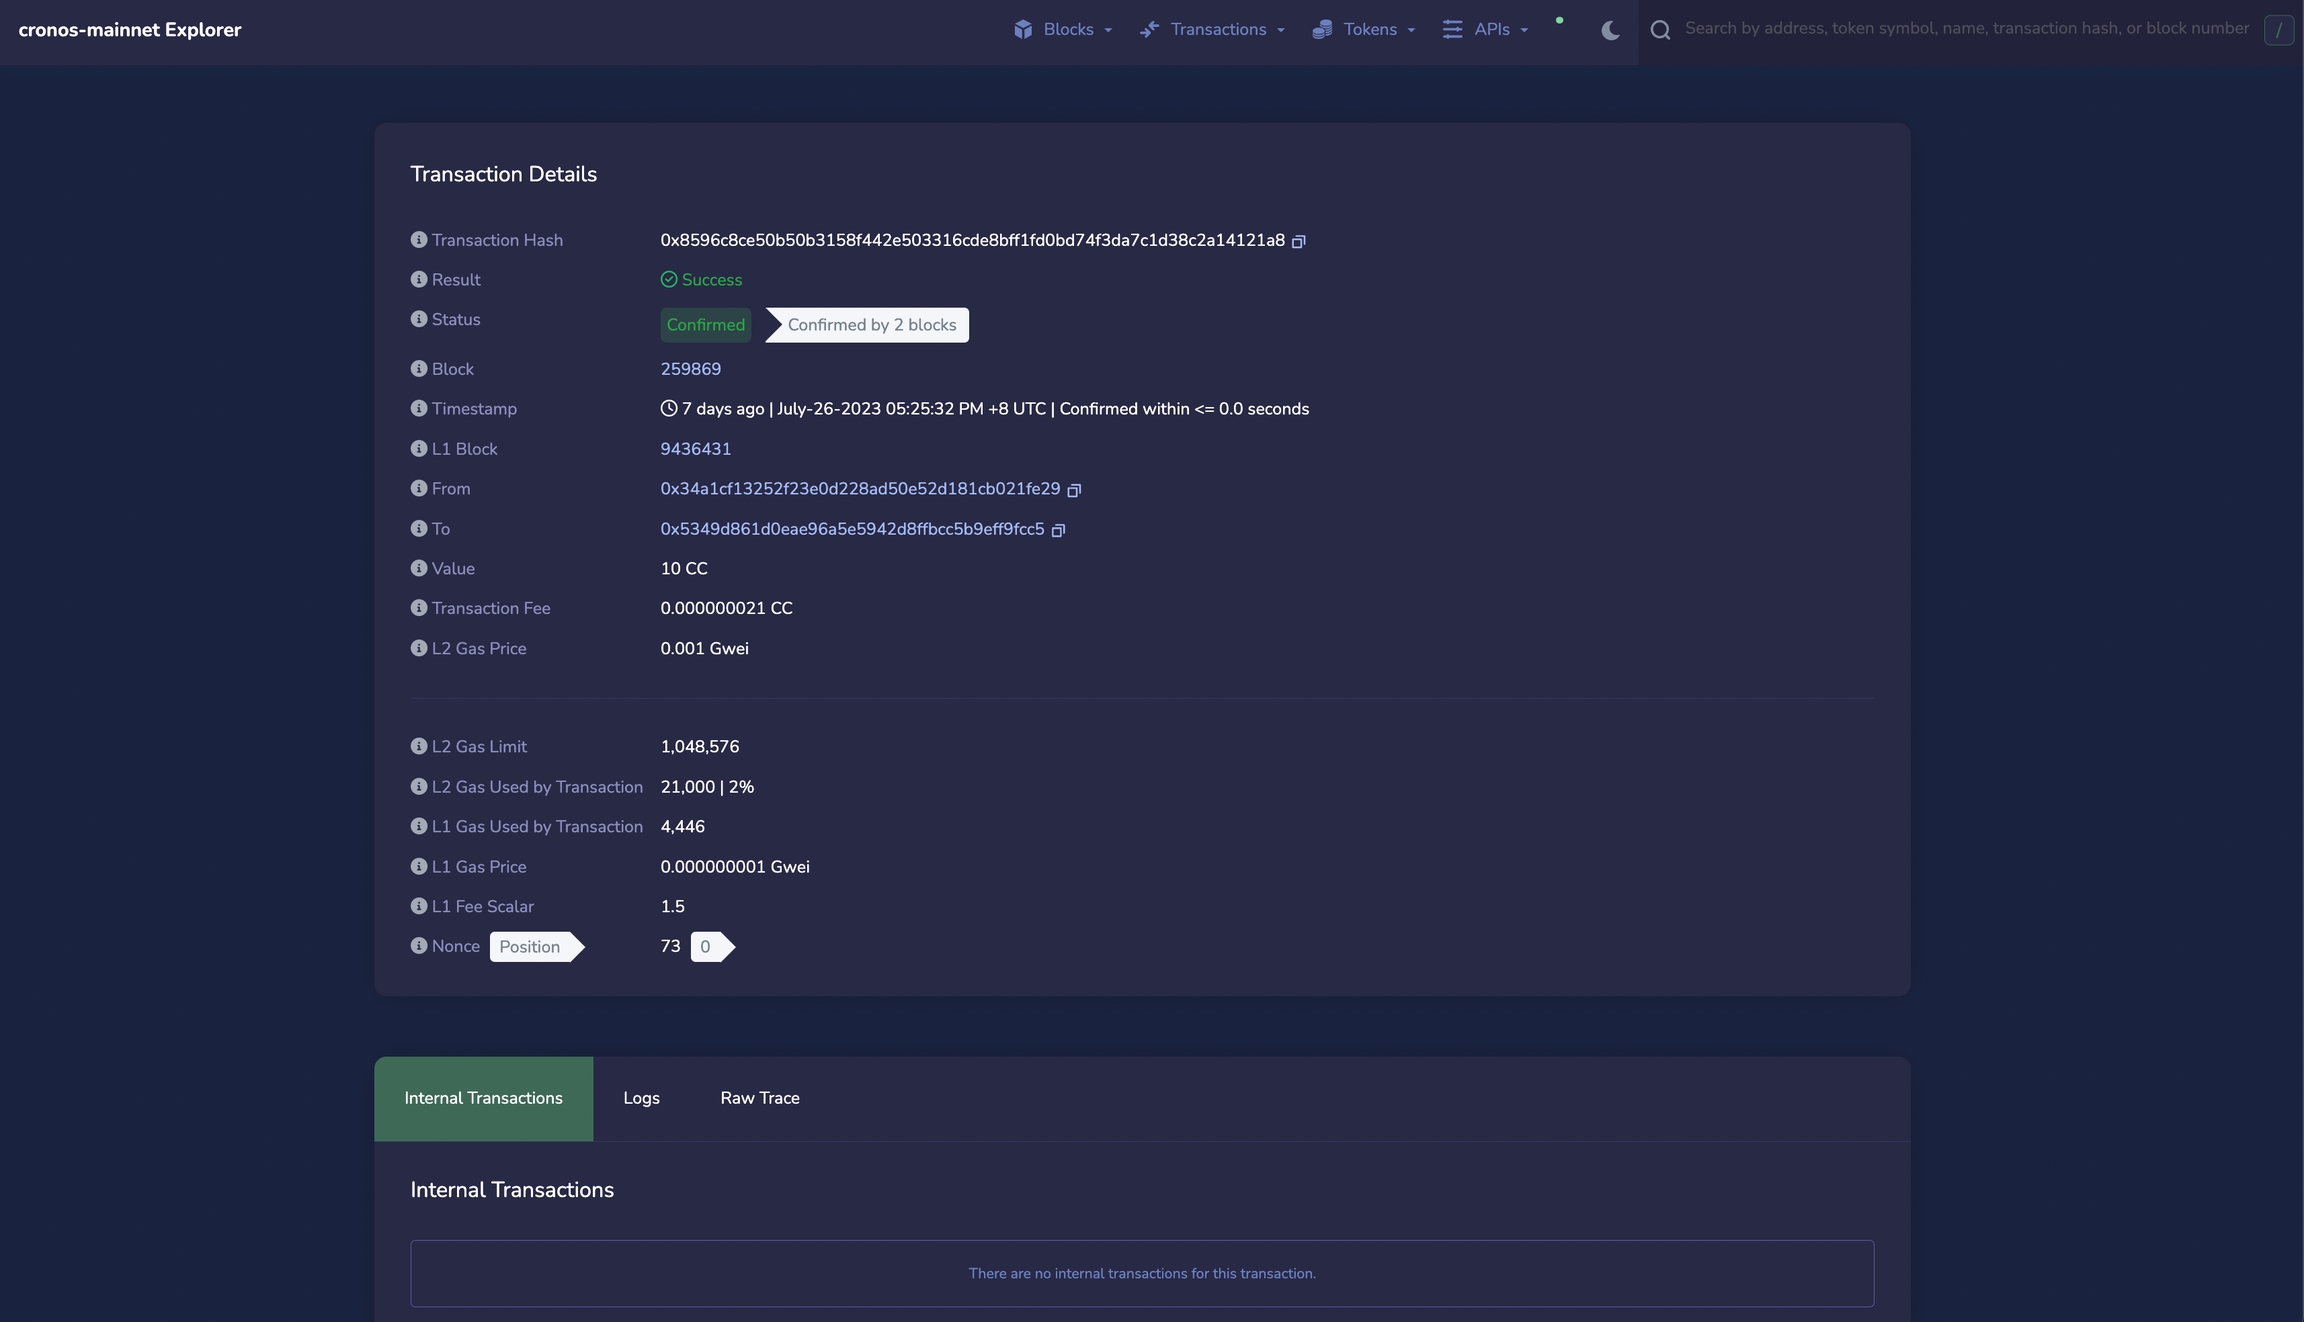Image resolution: width=2304 pixels, height=1322 pixels.
Task: Open the Tokens dropdown menu
Action: coord(1364,29)
